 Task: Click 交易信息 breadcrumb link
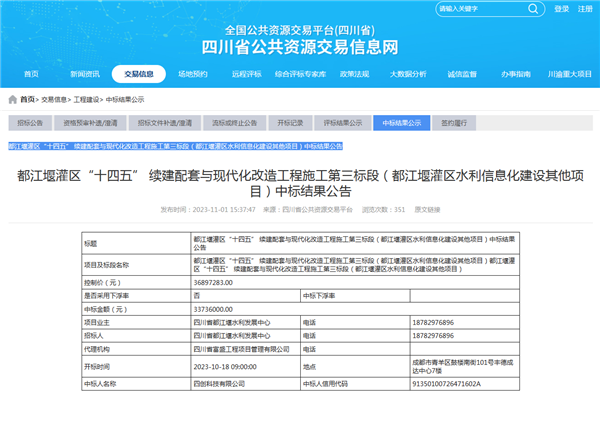pos(54,100)
